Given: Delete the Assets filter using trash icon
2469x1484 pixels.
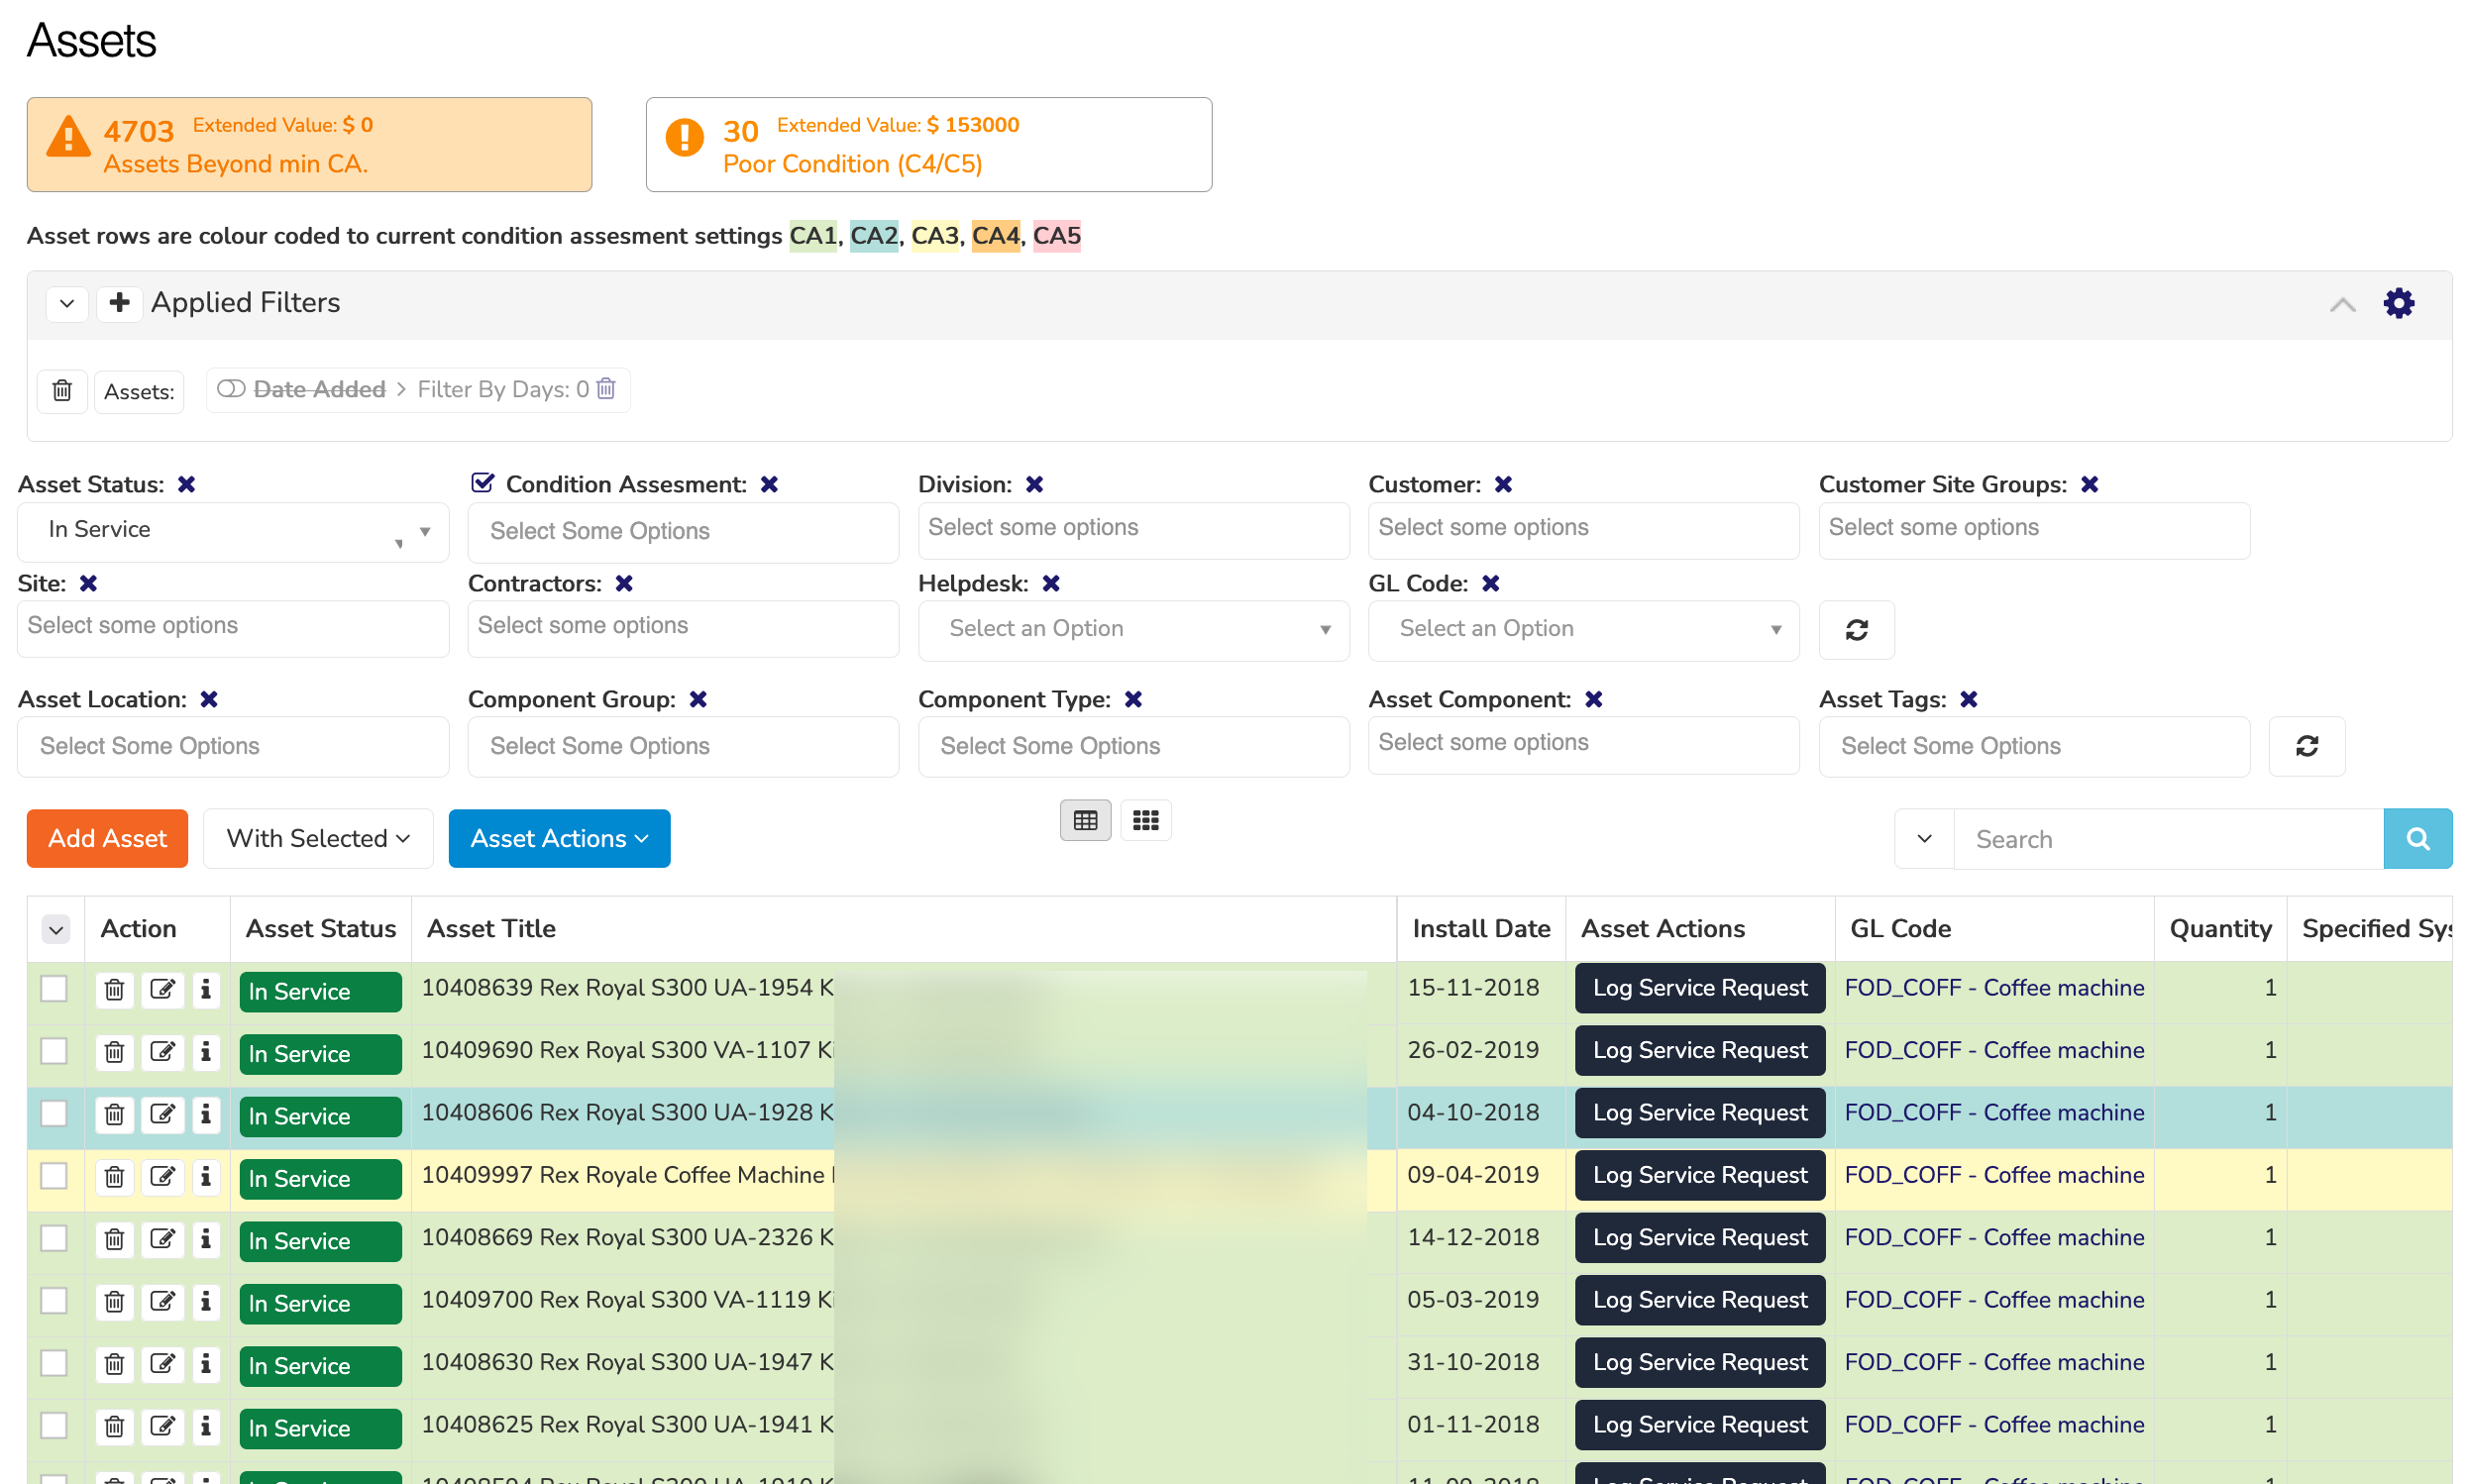Looking at the screenshot, I should (x=62, y=390).
